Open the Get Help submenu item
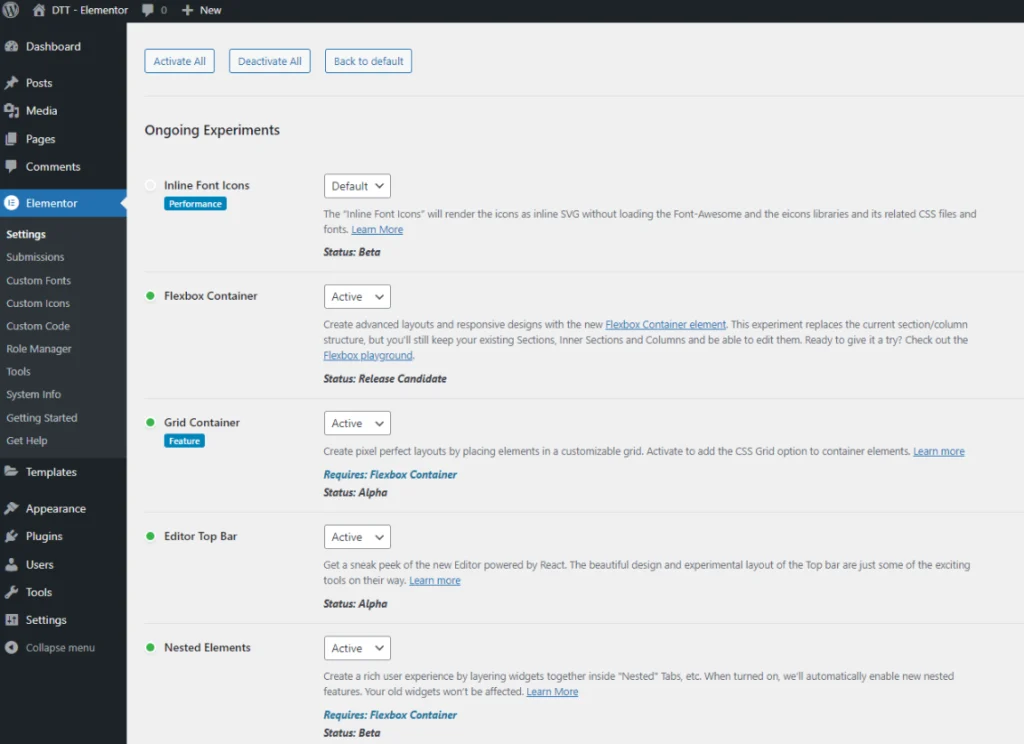This screenshot has height=744, width=1024. tap(27, 440)
